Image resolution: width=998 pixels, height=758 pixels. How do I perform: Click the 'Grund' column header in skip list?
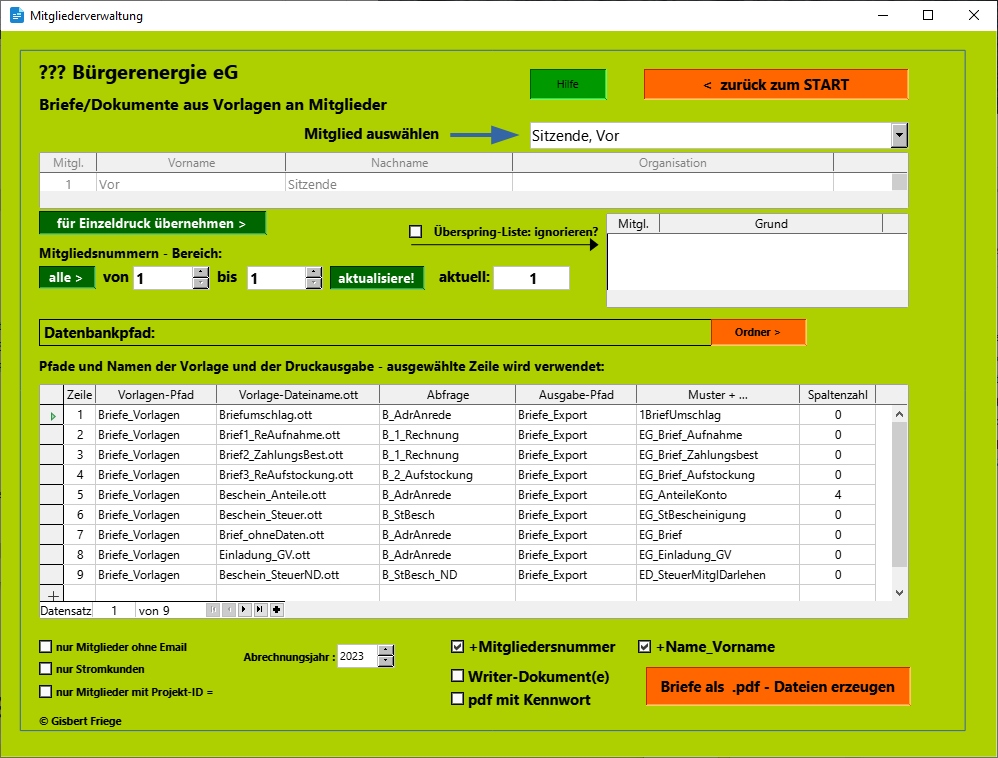click(771, 224)
